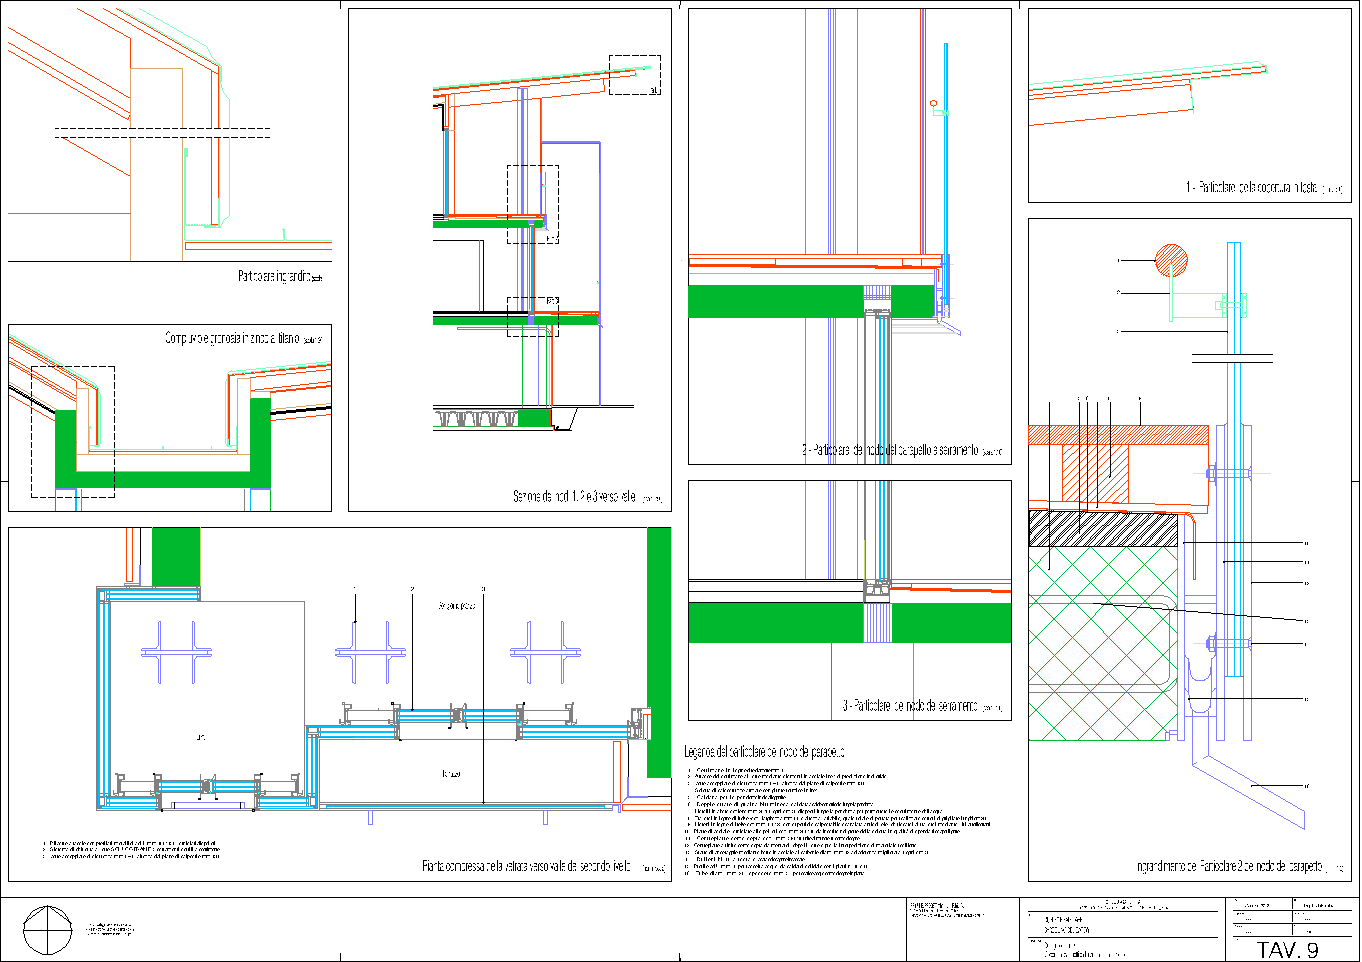
Task: Click the small red circle in detail 2
Action: 933,103
